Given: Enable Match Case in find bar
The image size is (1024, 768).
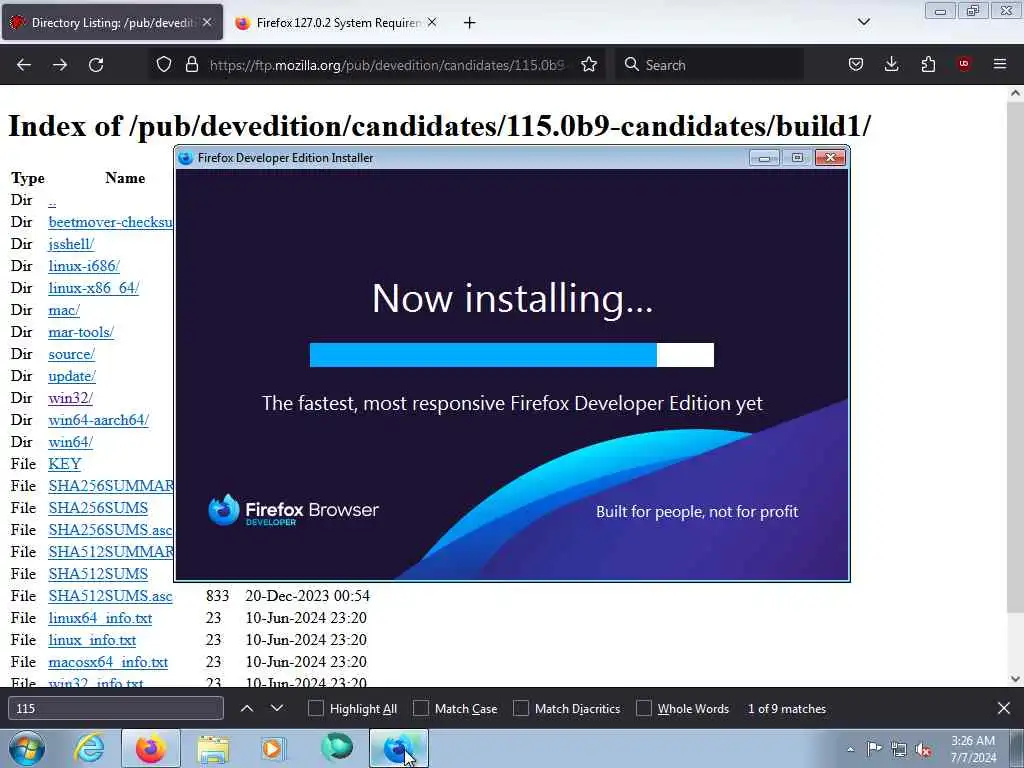Looking at the screenshot, I should [421, 709].
